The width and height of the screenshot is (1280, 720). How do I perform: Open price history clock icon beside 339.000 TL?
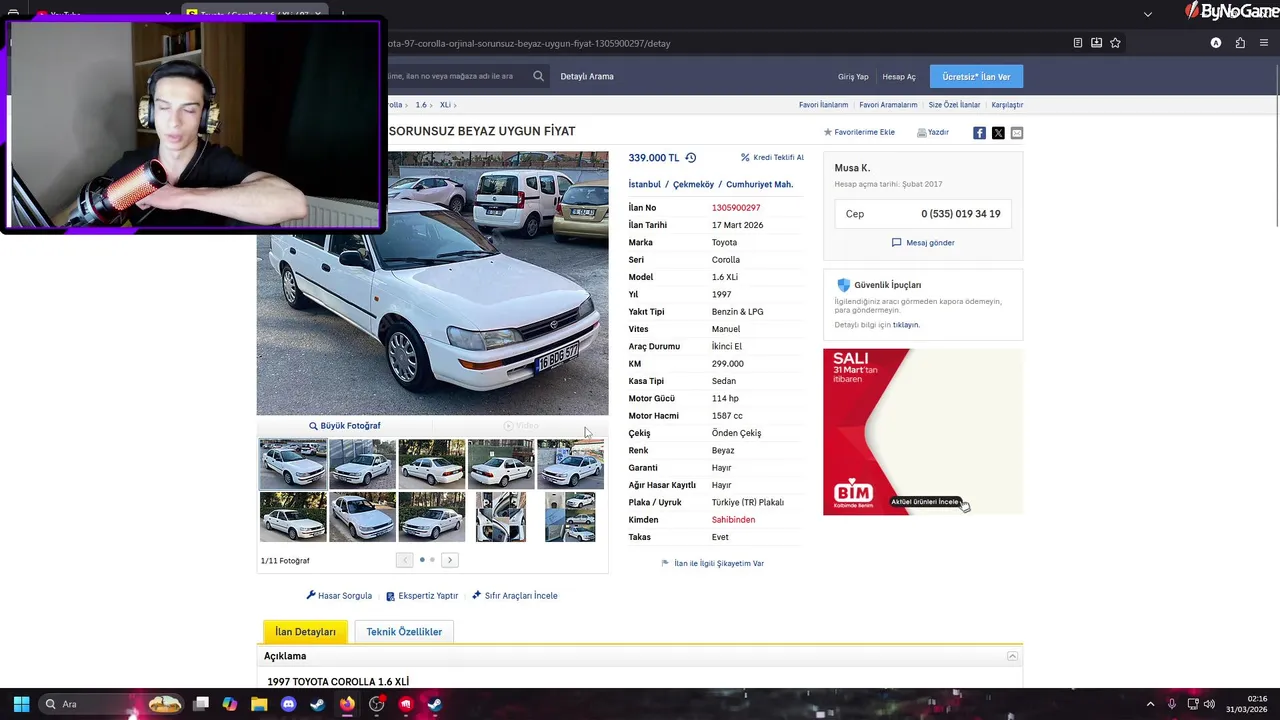pyautogui.click(x=690, y=158)
